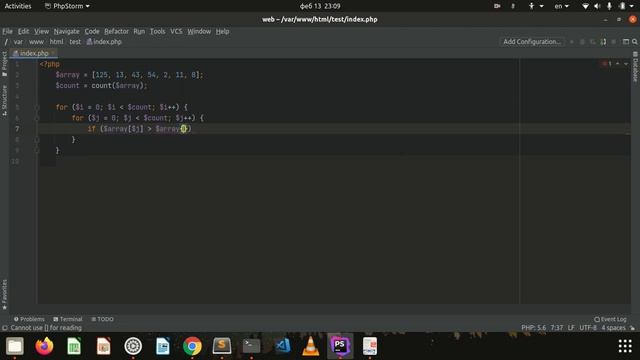Open the TODO tool window
Screen dimensions: 640x360
(x=102, y=319)
